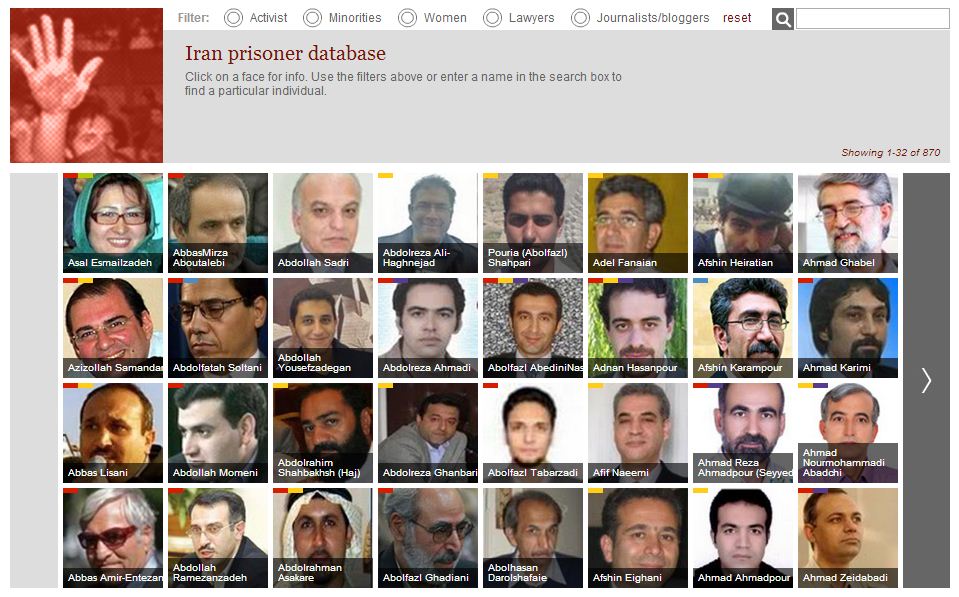Click the raised hand logo image

[86, 85]
